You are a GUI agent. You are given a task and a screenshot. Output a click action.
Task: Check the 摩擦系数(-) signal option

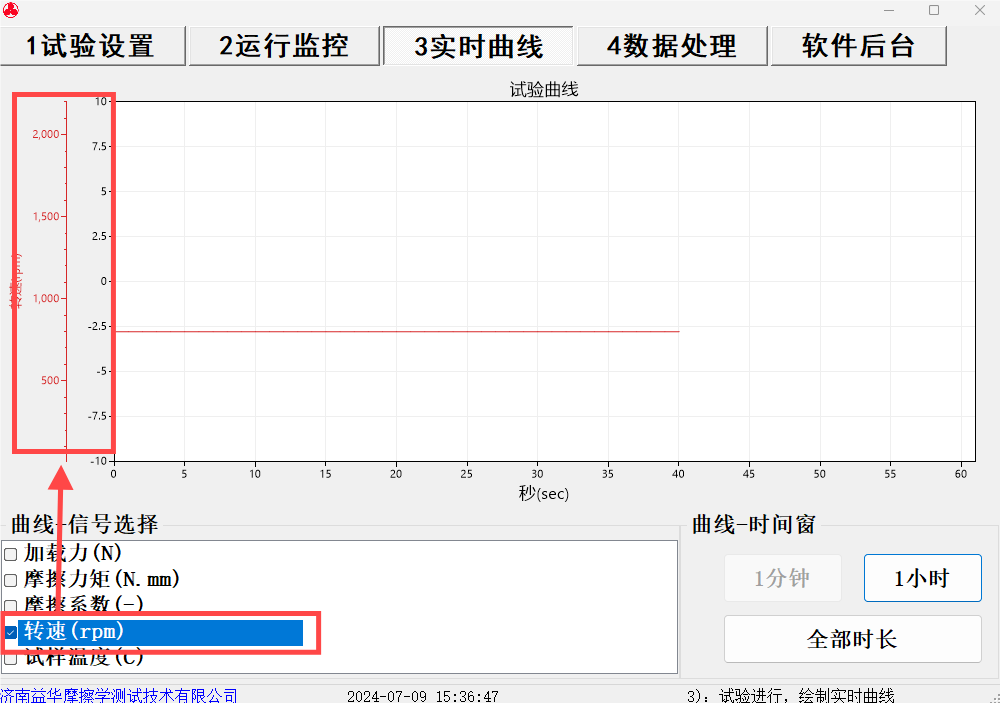[11, 606]
